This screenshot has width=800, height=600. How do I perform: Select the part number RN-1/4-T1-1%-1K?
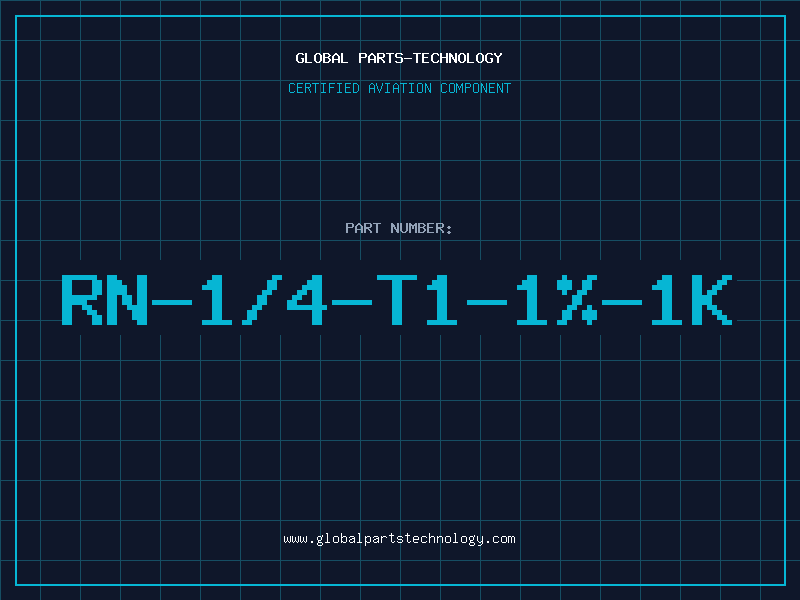397,300
